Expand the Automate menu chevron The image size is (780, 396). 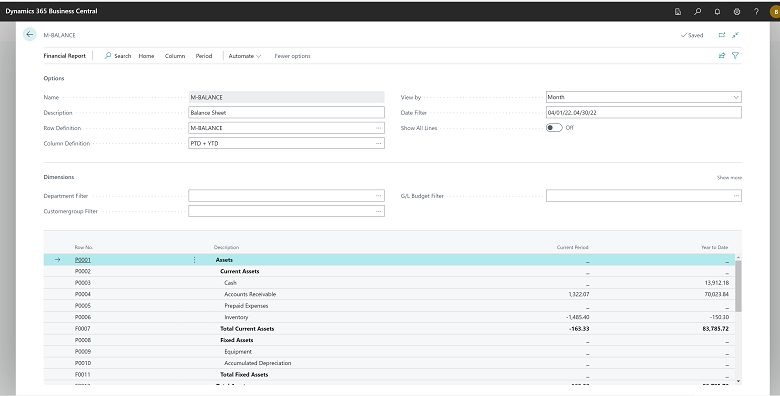(258, 56)
